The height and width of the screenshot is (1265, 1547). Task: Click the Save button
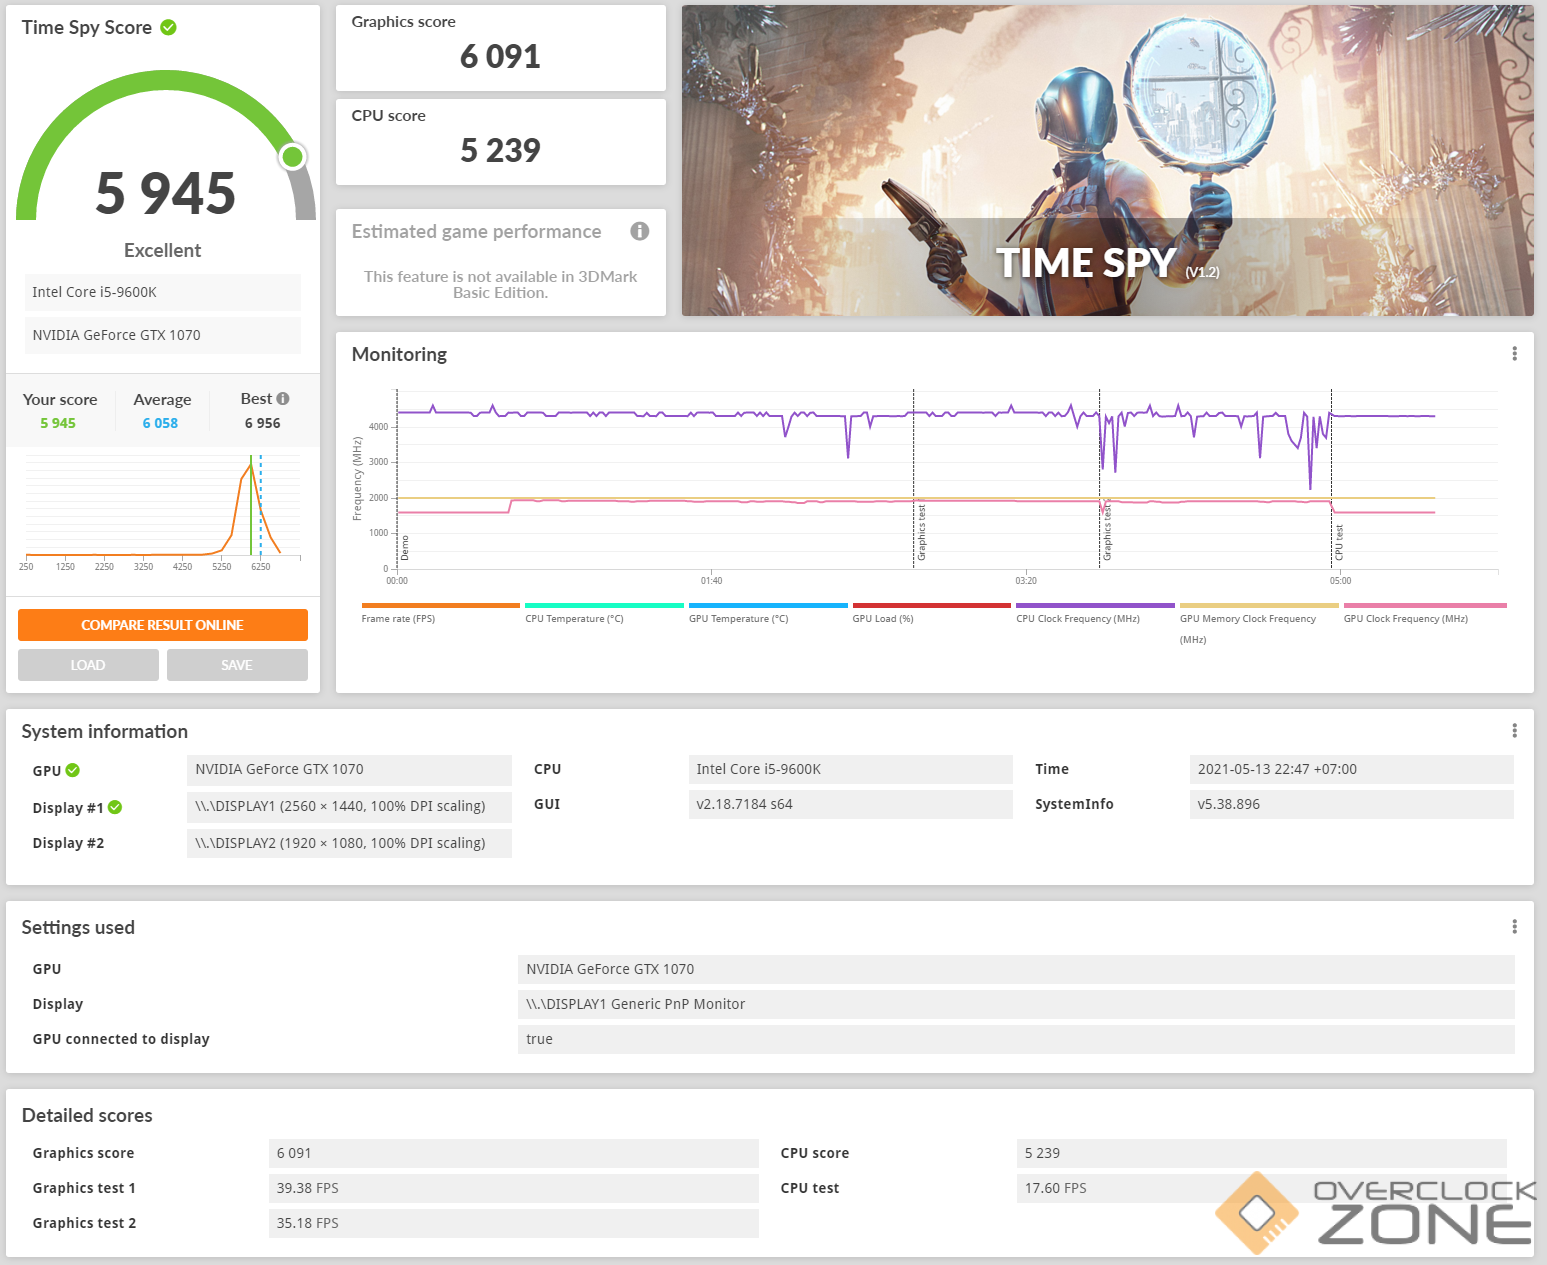coord(237,665)
